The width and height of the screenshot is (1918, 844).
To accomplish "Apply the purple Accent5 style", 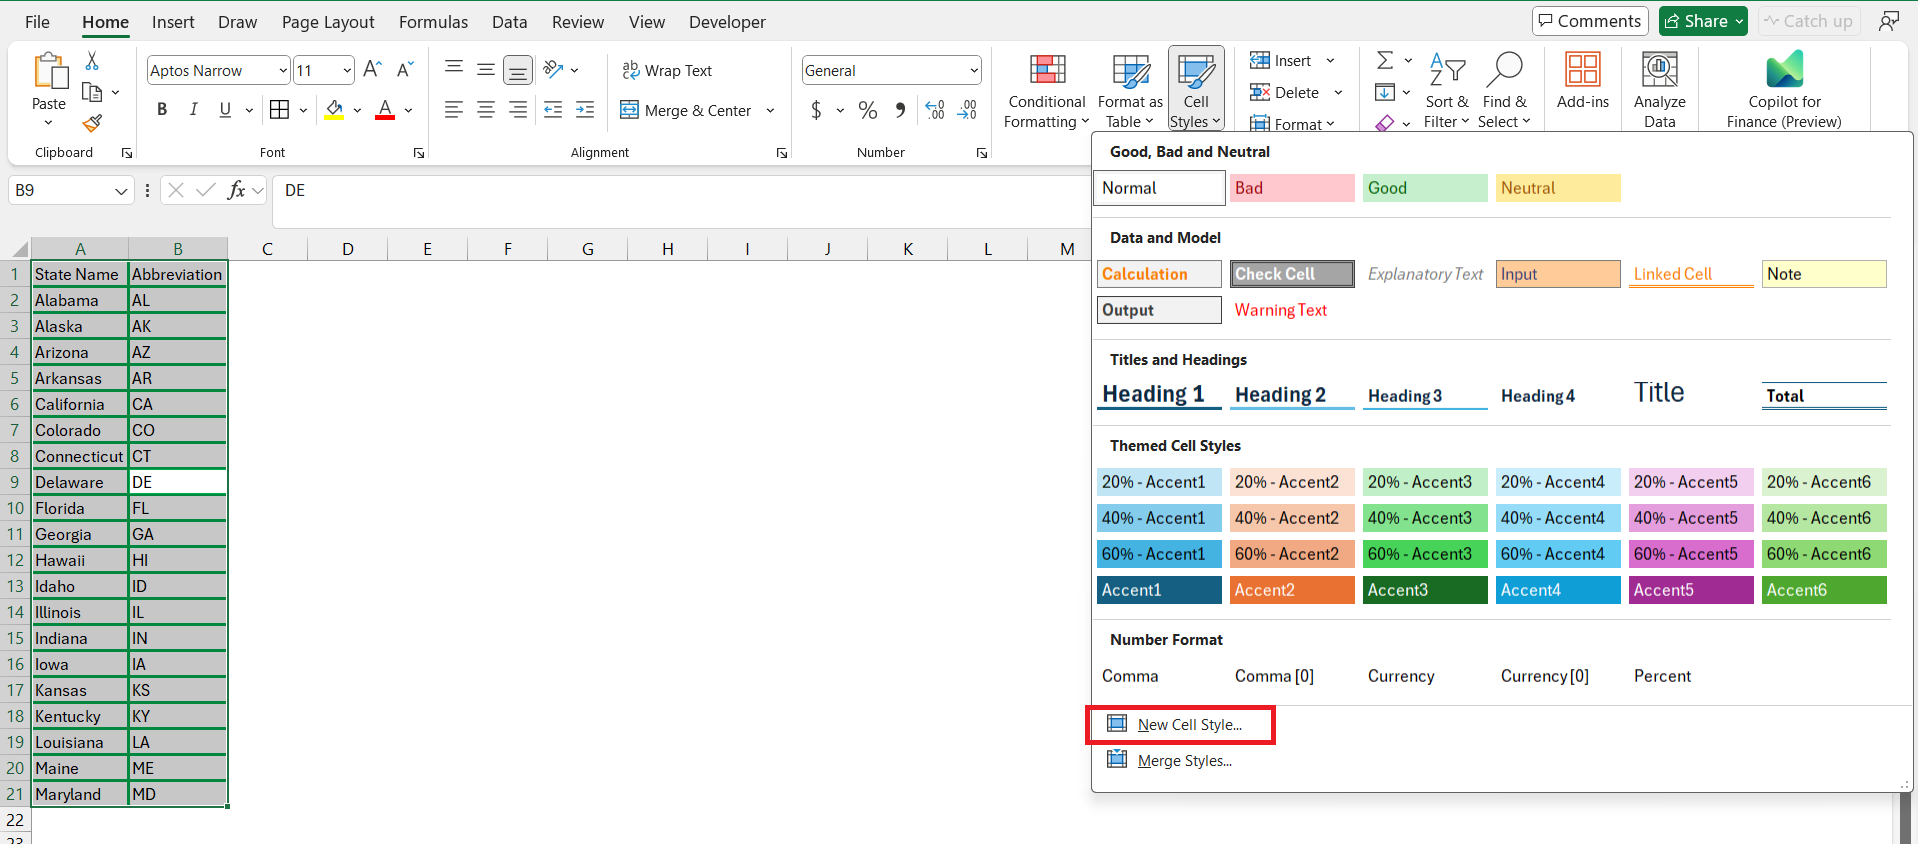I will point(1691,590).
